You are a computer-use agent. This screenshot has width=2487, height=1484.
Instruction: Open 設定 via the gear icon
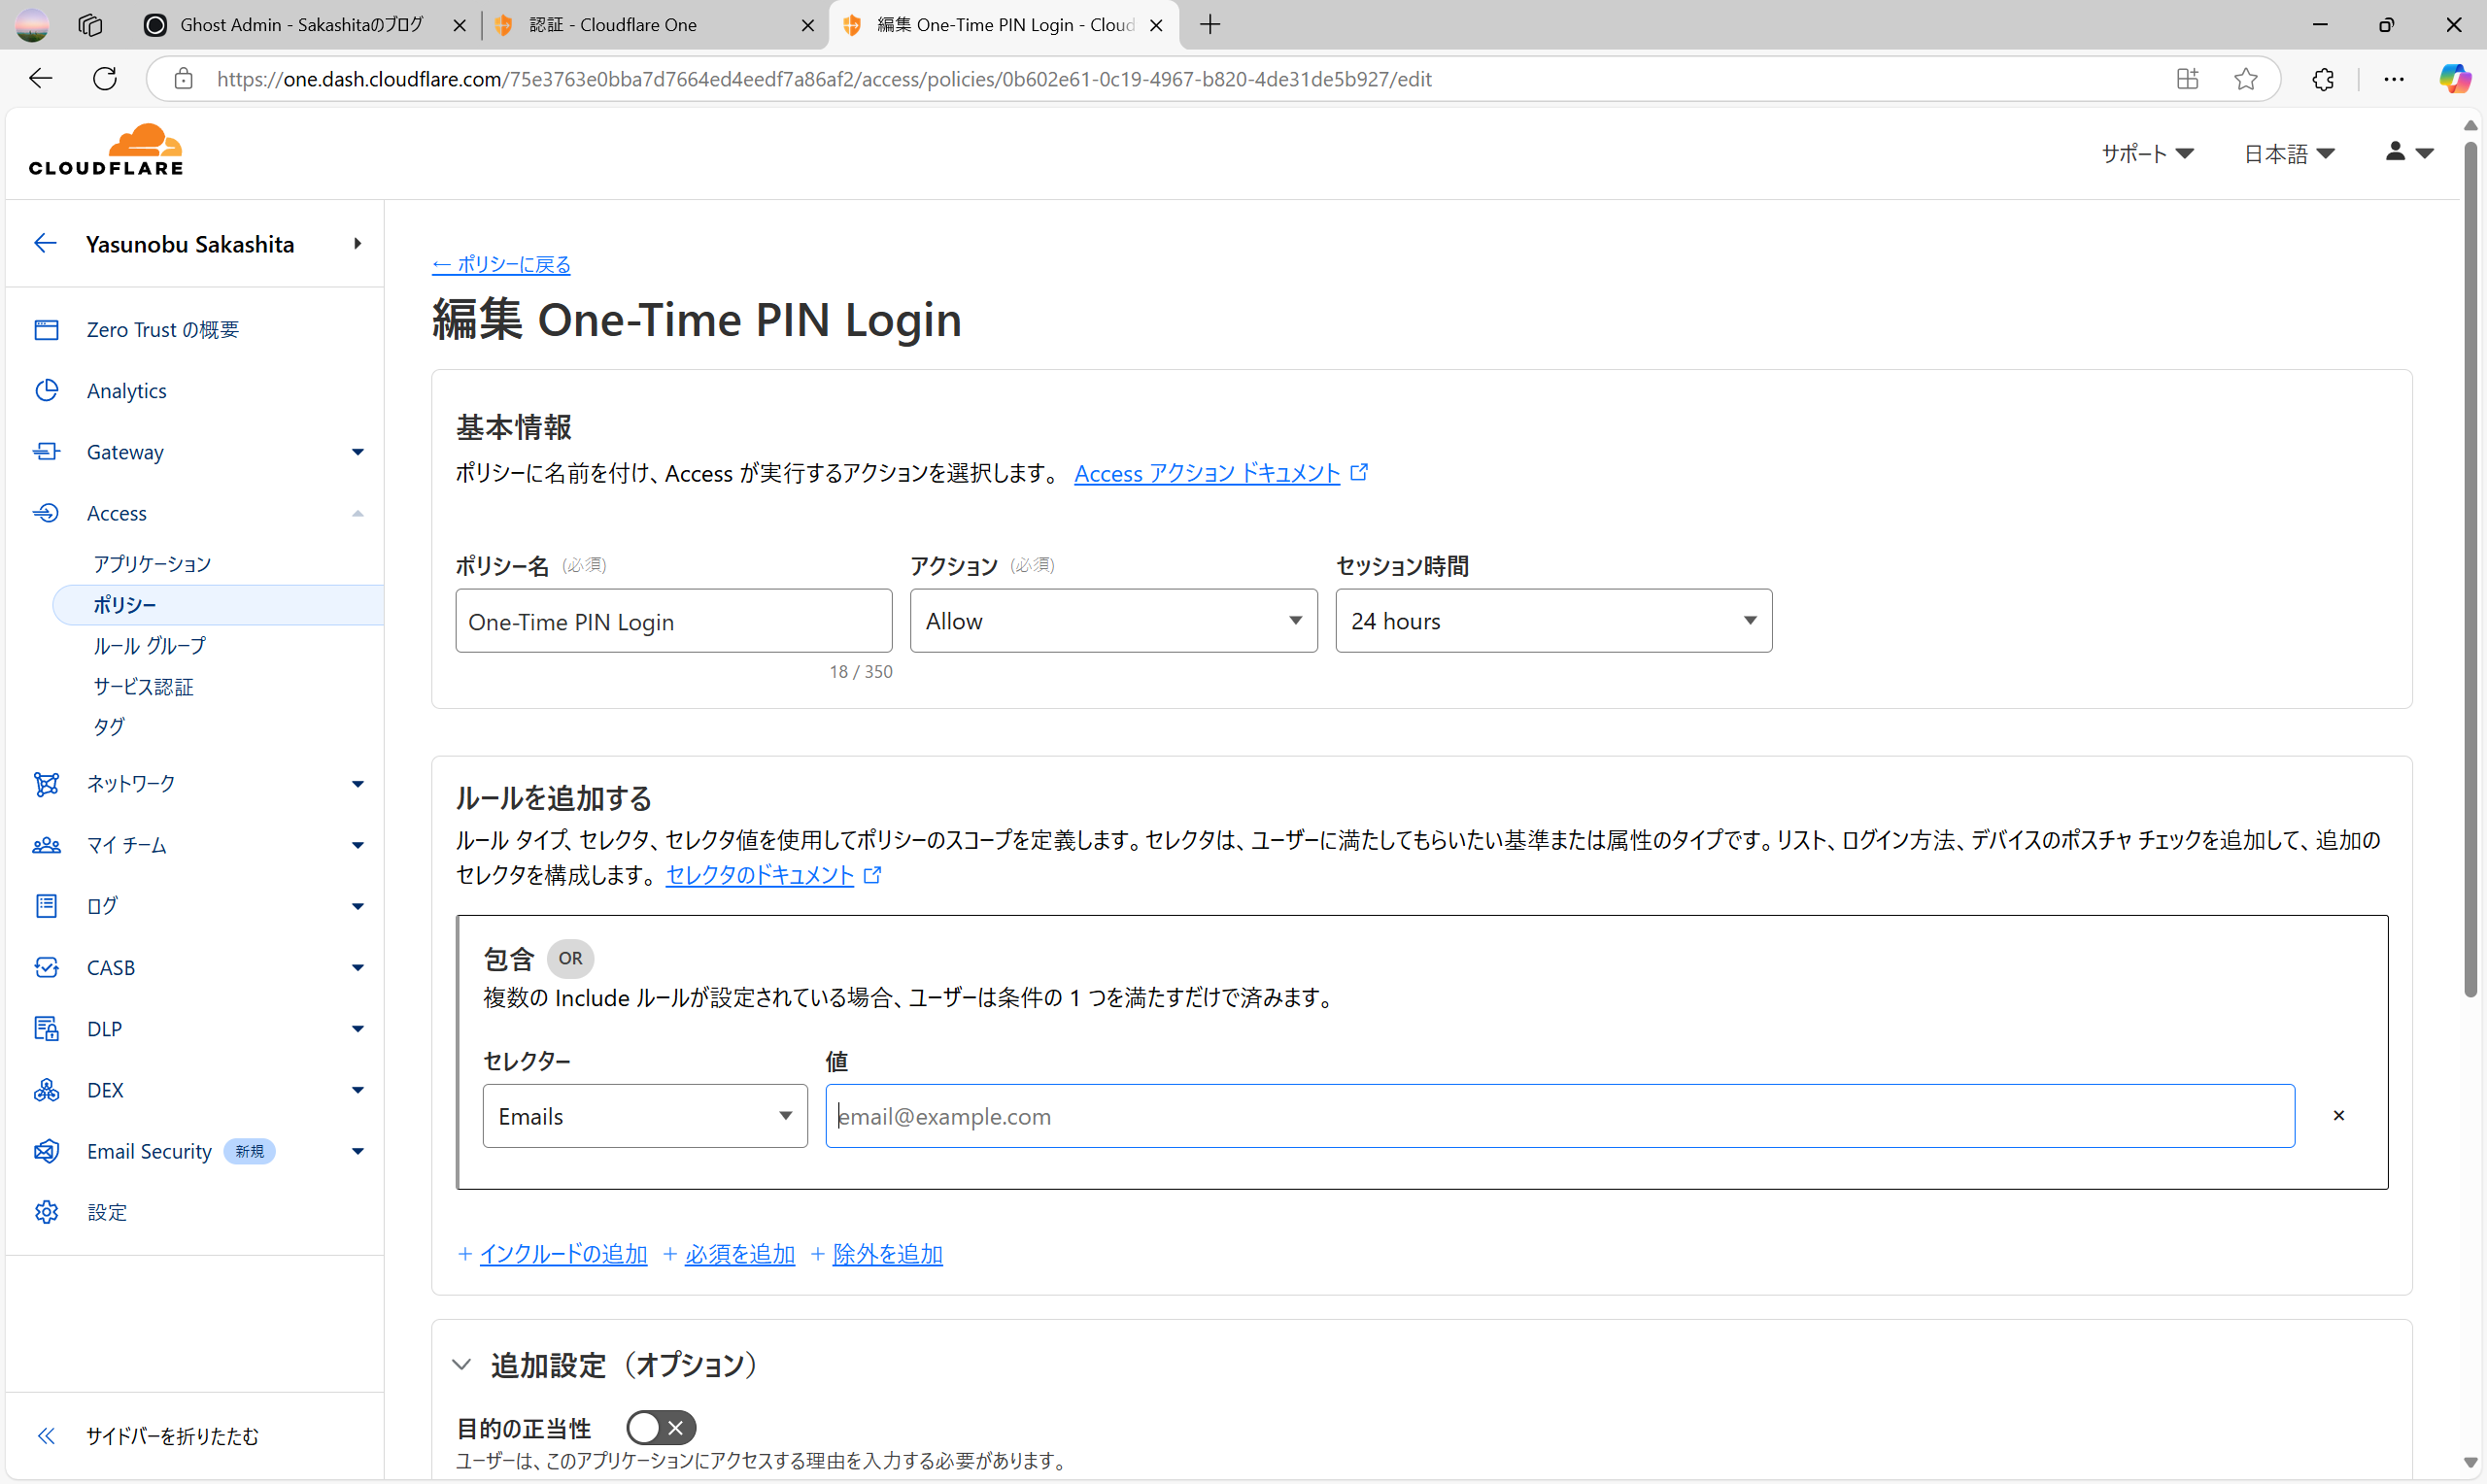click(46, 1212)
